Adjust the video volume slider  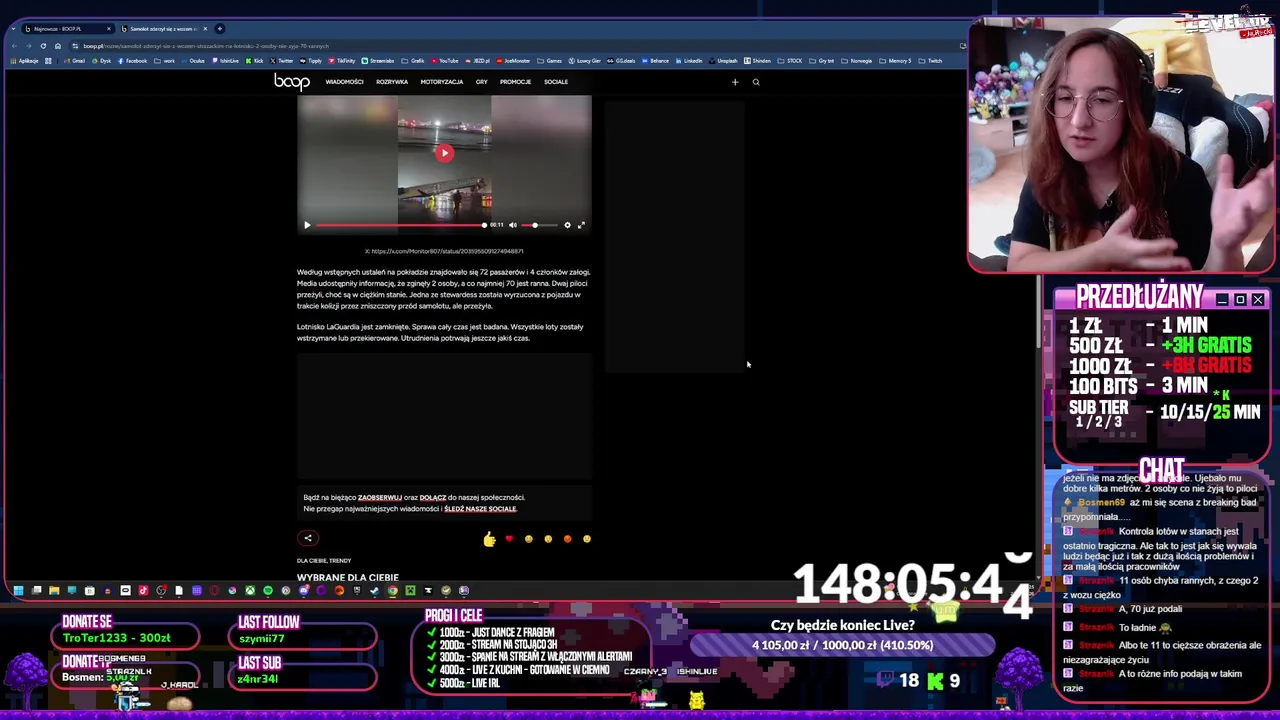pyautogui.click(x=540, y=225)
